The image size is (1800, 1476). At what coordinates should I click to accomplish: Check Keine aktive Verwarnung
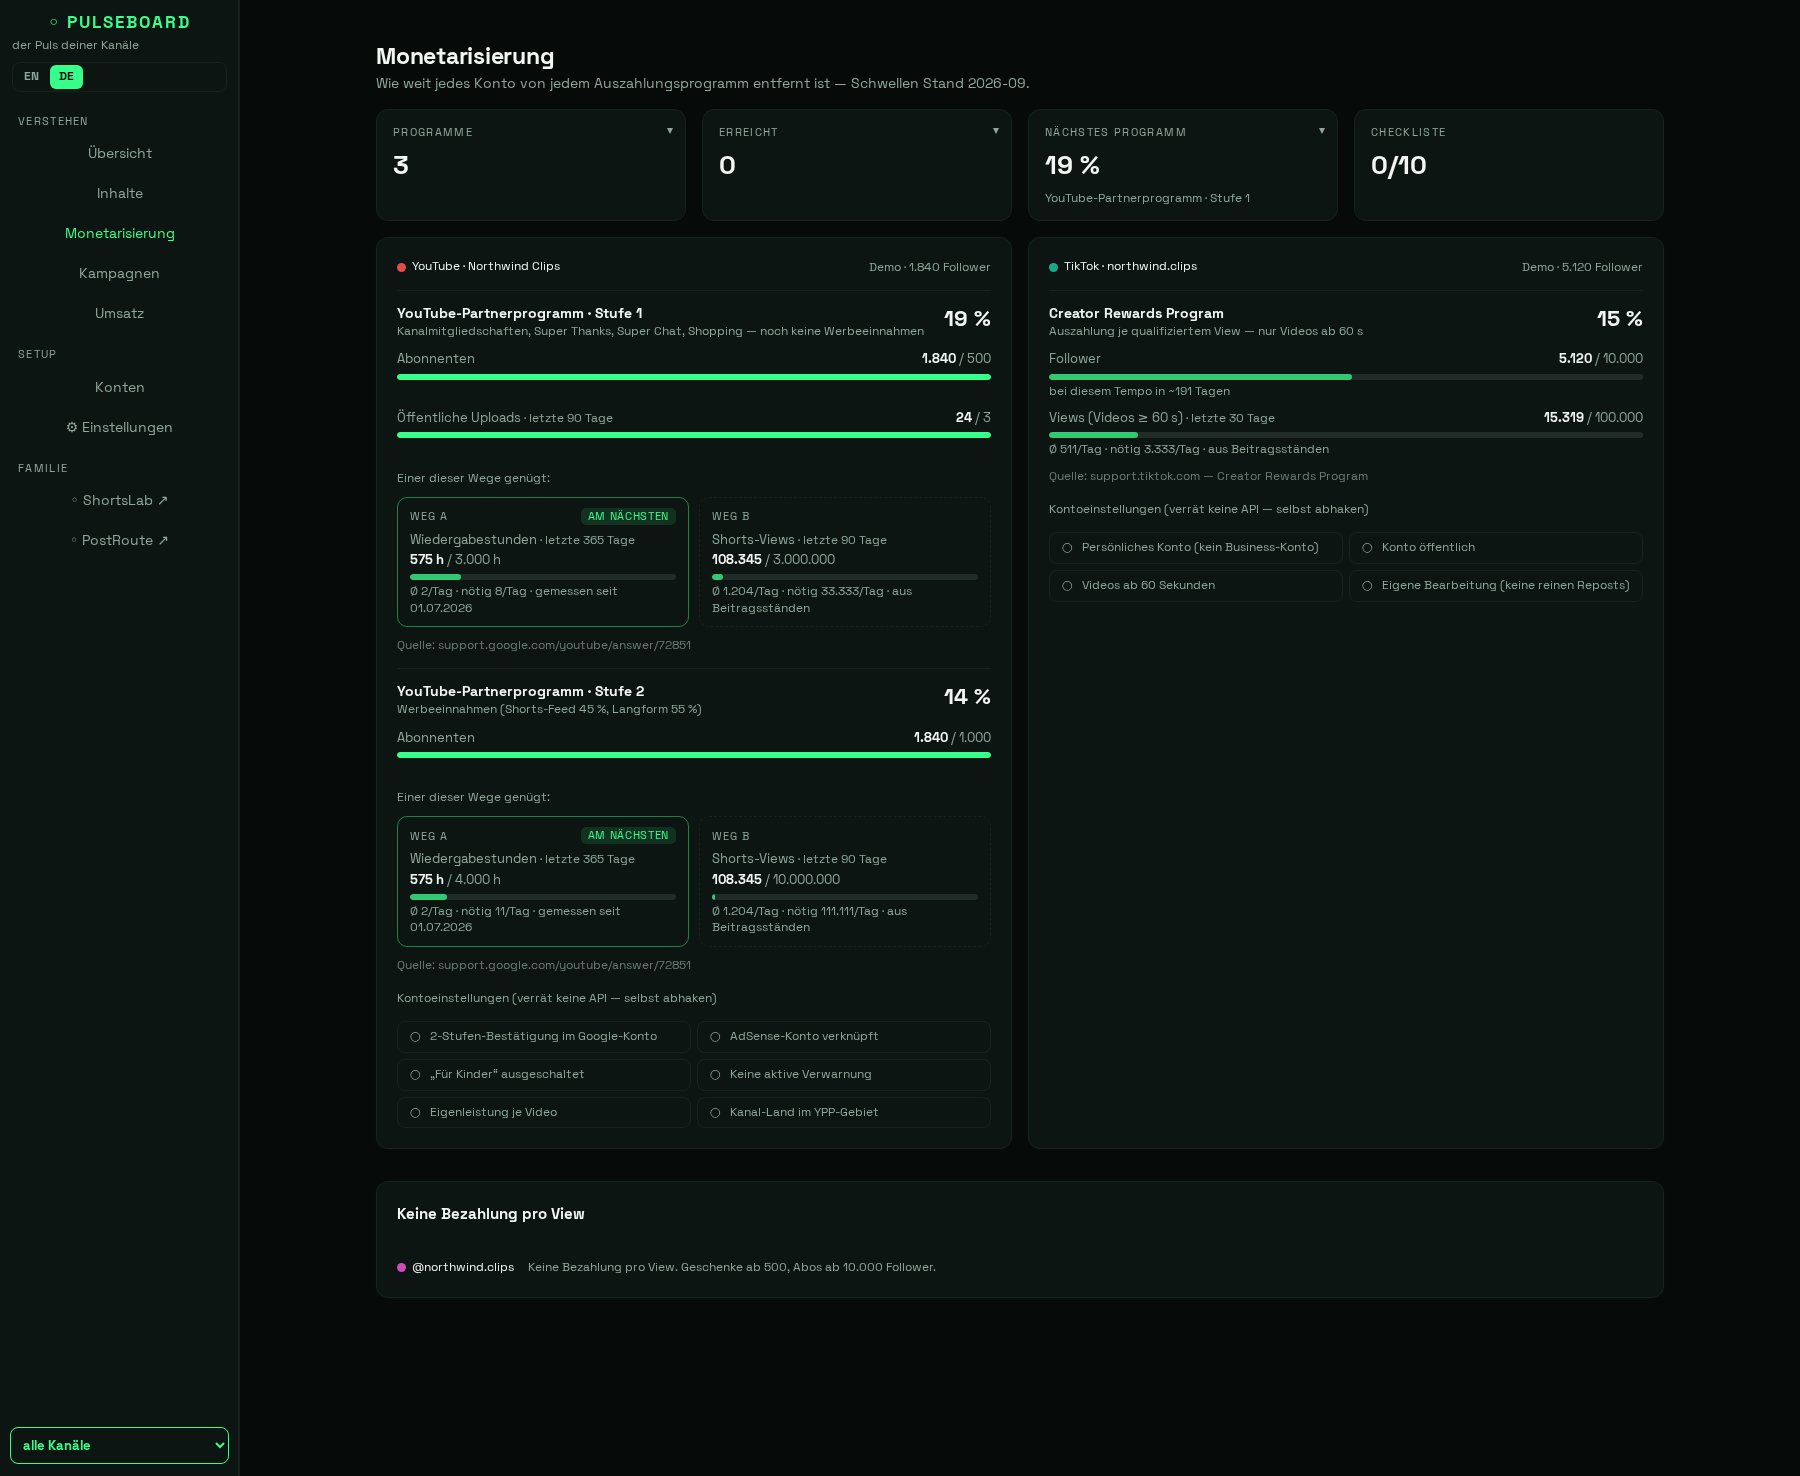[843, 1074]
